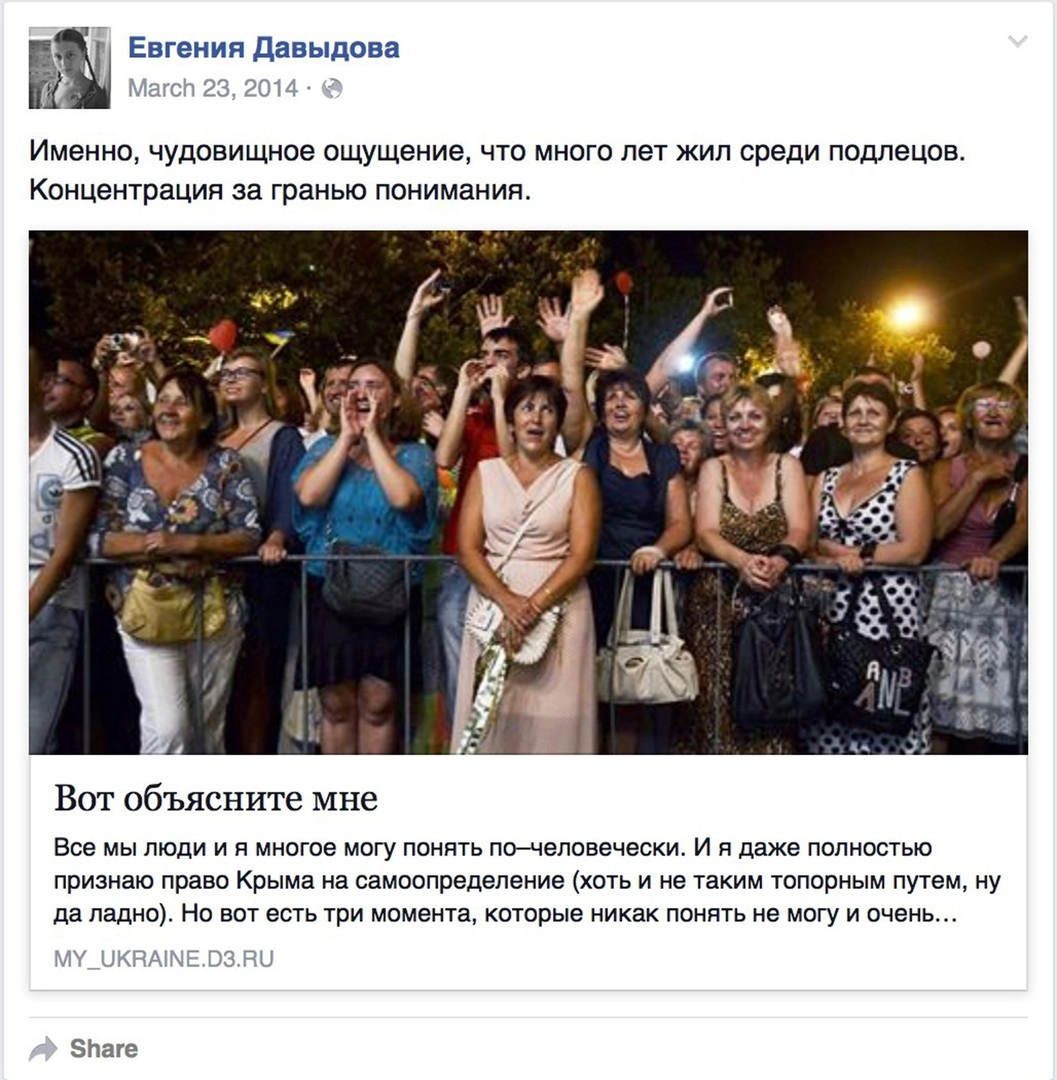Expand the post options chevron
1057x1080 pixels.
click(x=1017, y=41)
